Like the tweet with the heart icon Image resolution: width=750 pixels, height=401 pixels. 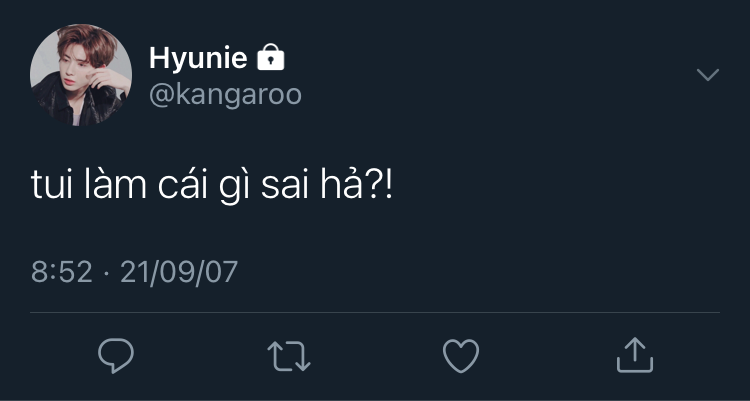tap(461, 356)
